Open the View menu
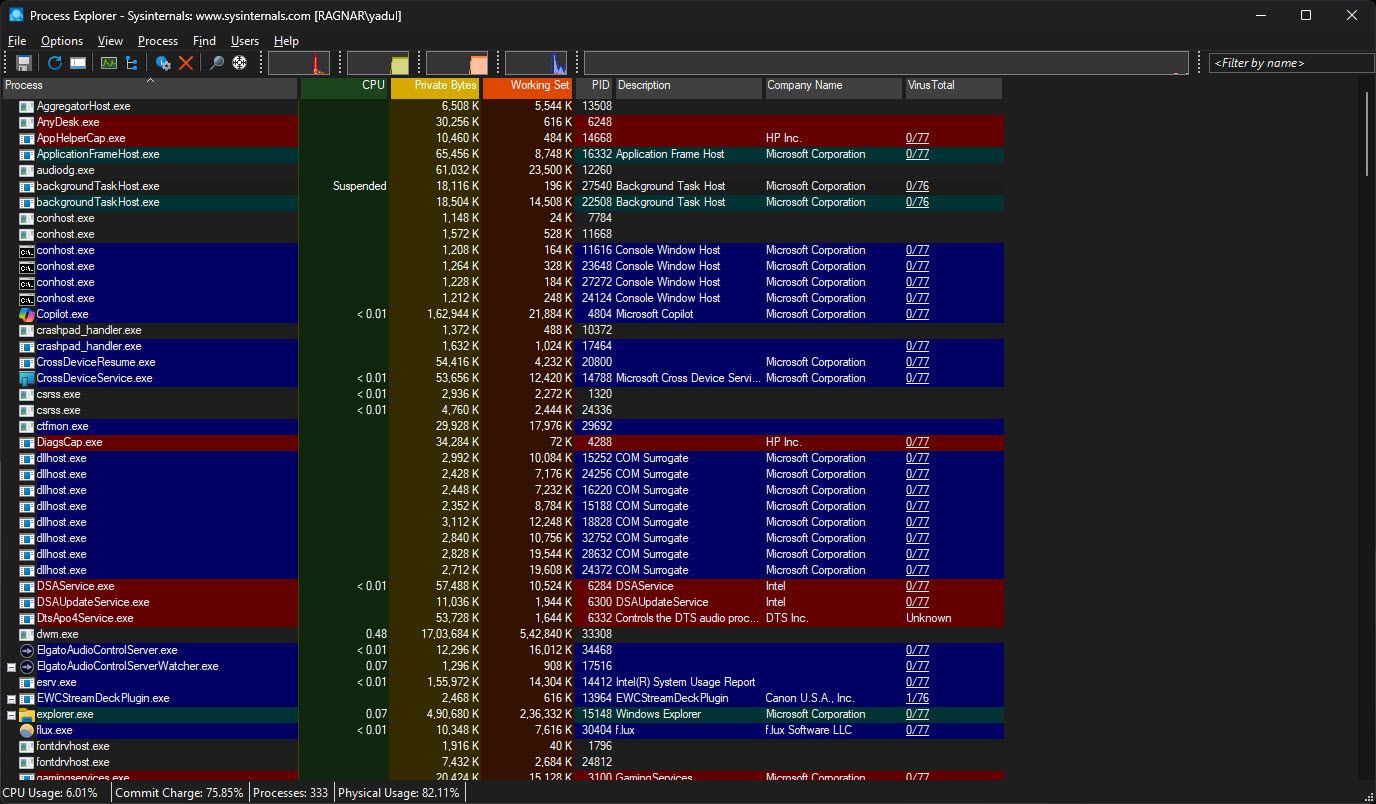This screenshot has width=1376, height=804. click(x=110, y=41)
